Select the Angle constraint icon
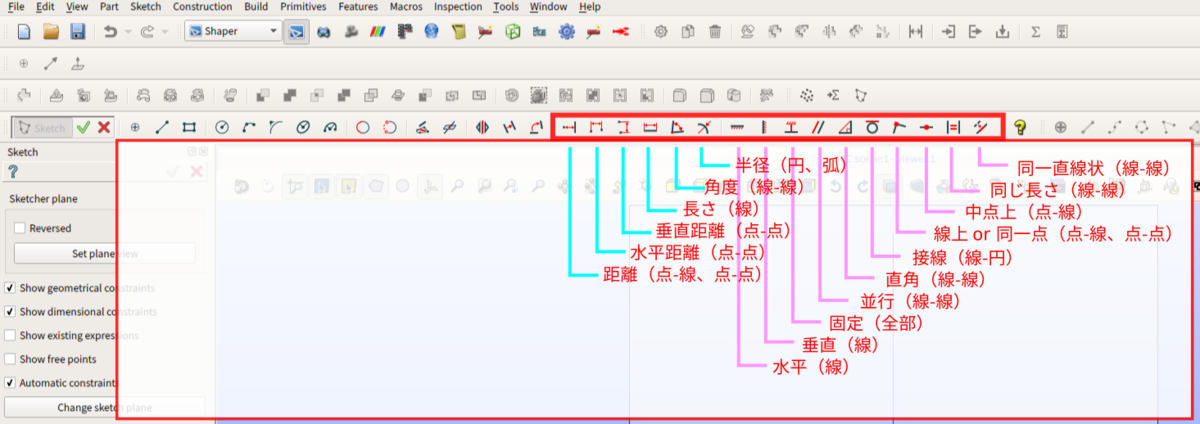This screenshot has height=424, width=1200. point(677,127)
